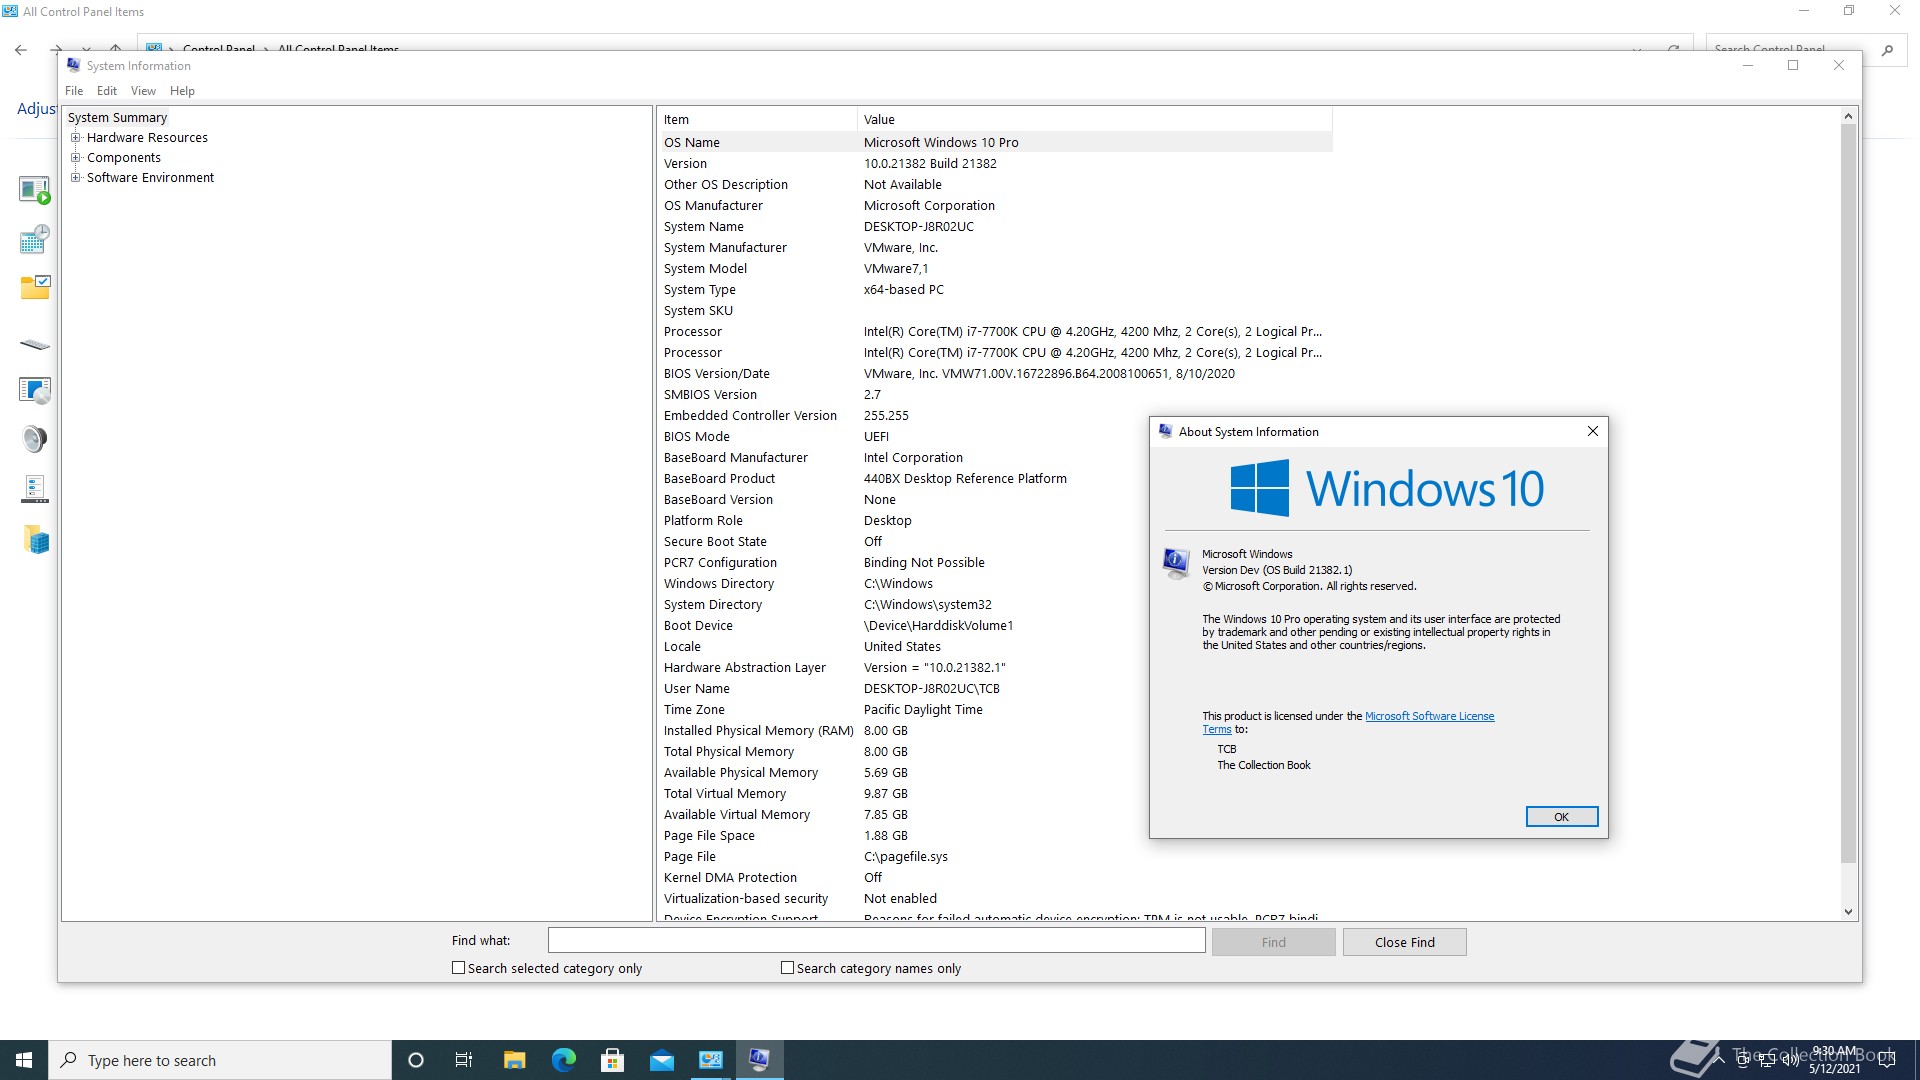
Task: Select the Kernel DMA Protection row
Action: (x=995, y=878)
